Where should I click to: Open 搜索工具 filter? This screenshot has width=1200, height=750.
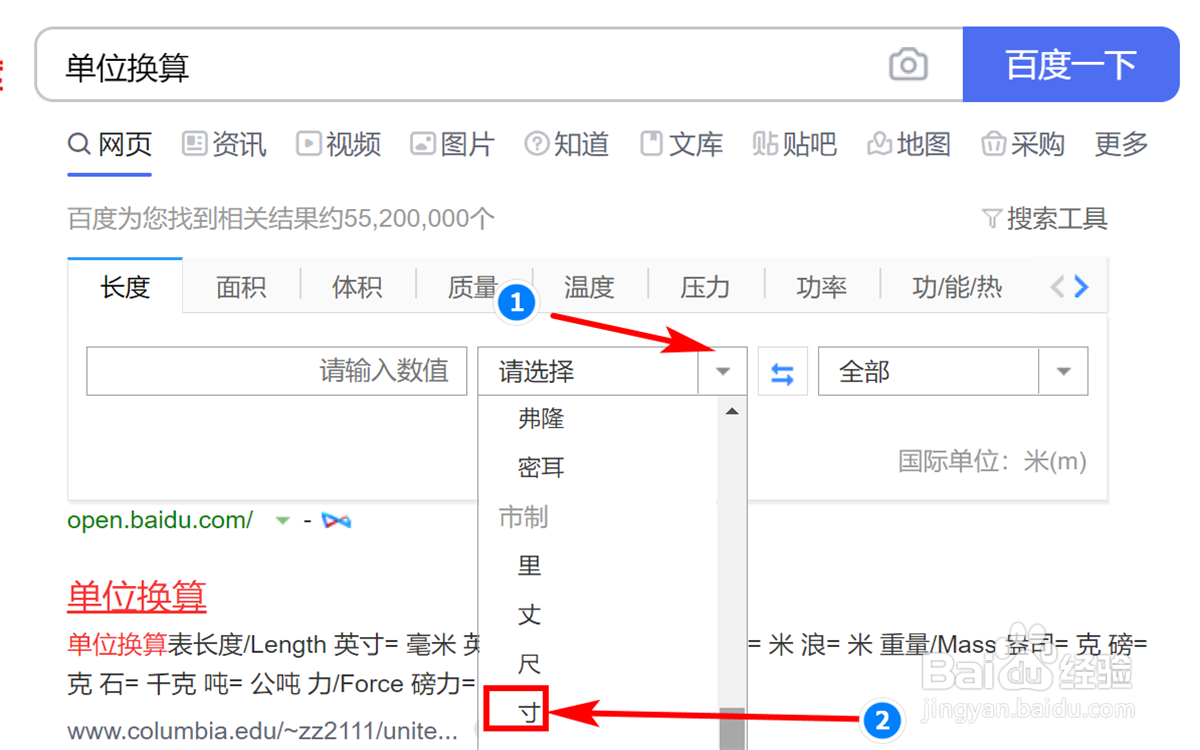pos(1045,219)
